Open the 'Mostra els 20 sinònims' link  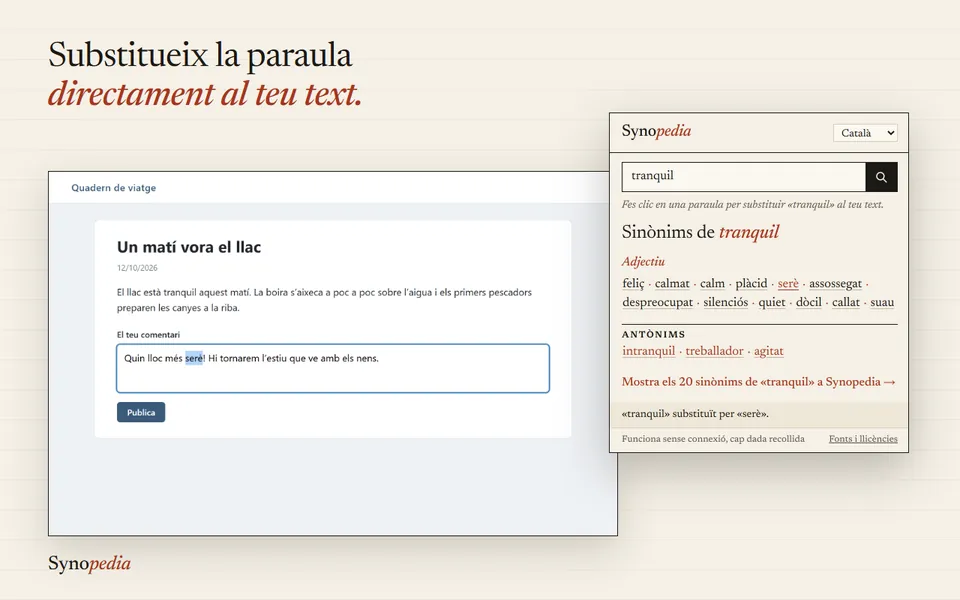click(759, 381)
